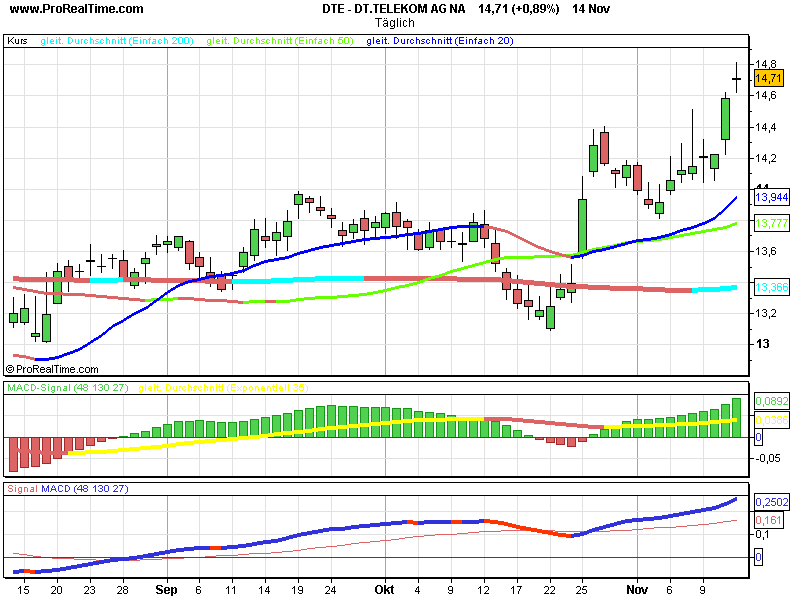Click the yellow 0,0386 average value
The width and height of the screenshot is (800, 600).
pos(772,420)
